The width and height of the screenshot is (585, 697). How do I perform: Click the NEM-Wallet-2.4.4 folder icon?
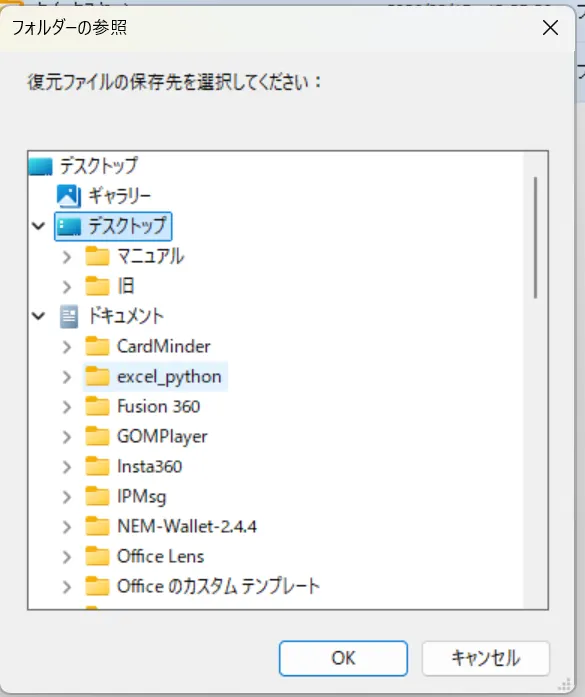[x=97, y=526]
